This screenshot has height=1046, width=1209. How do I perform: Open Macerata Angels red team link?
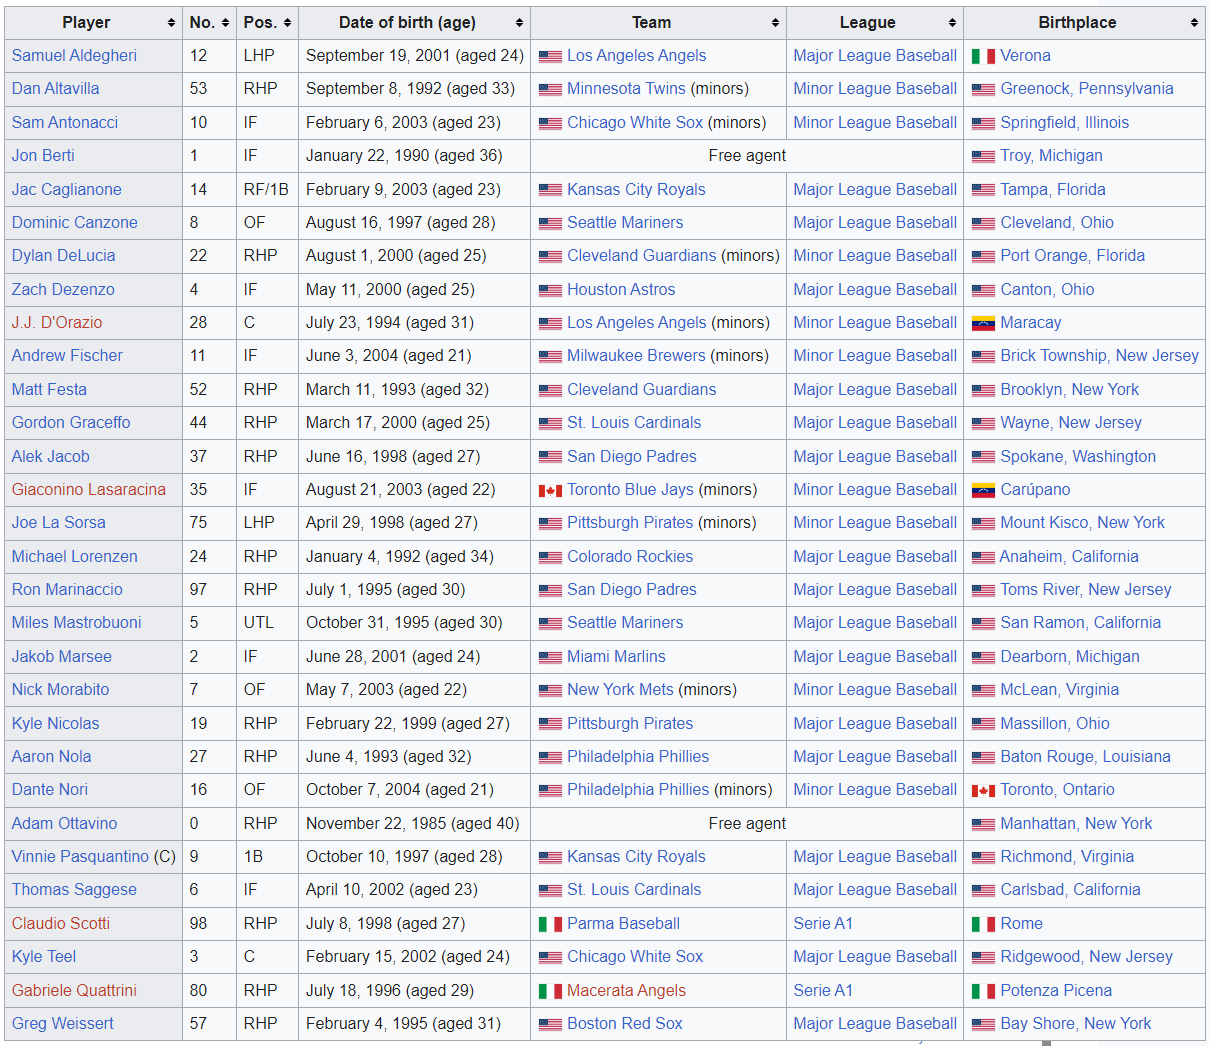click(626, 991)
